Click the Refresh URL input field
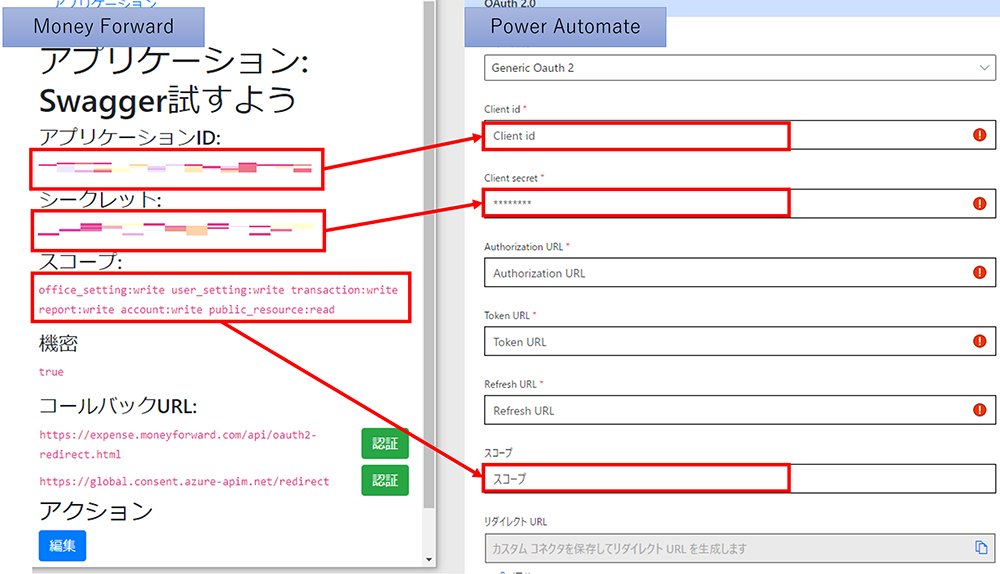The height and width of the screenshot is (574, 1000). (x=740, y=410)
